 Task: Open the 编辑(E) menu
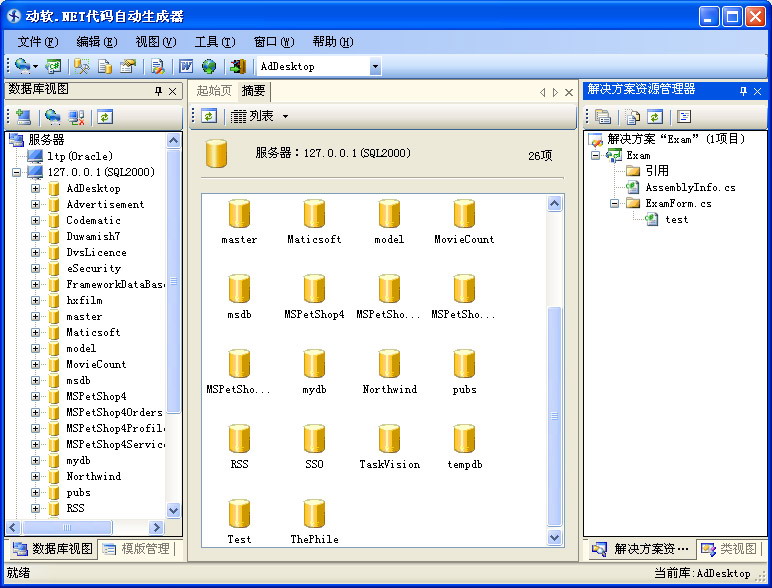coord(97,42)
